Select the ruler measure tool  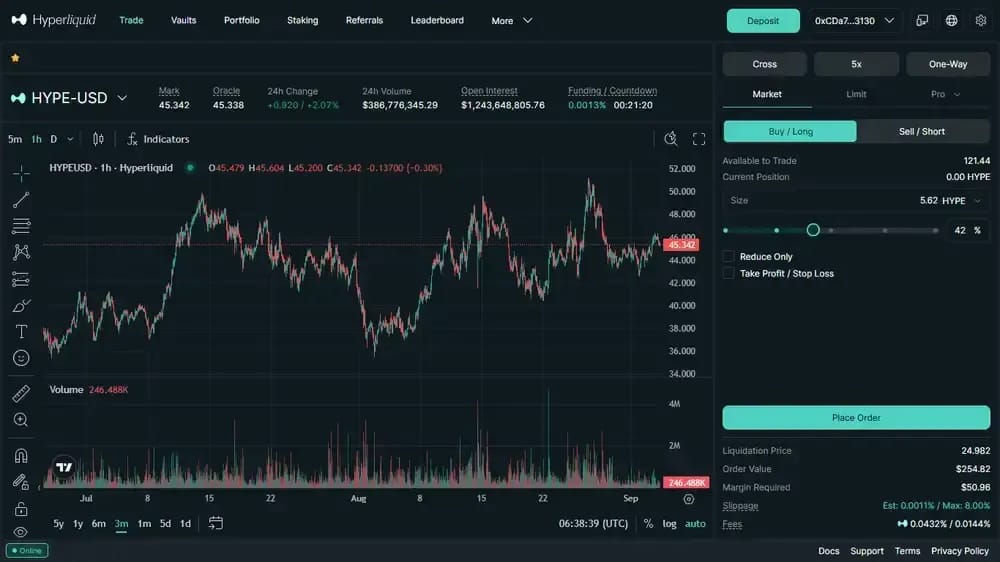21,394
